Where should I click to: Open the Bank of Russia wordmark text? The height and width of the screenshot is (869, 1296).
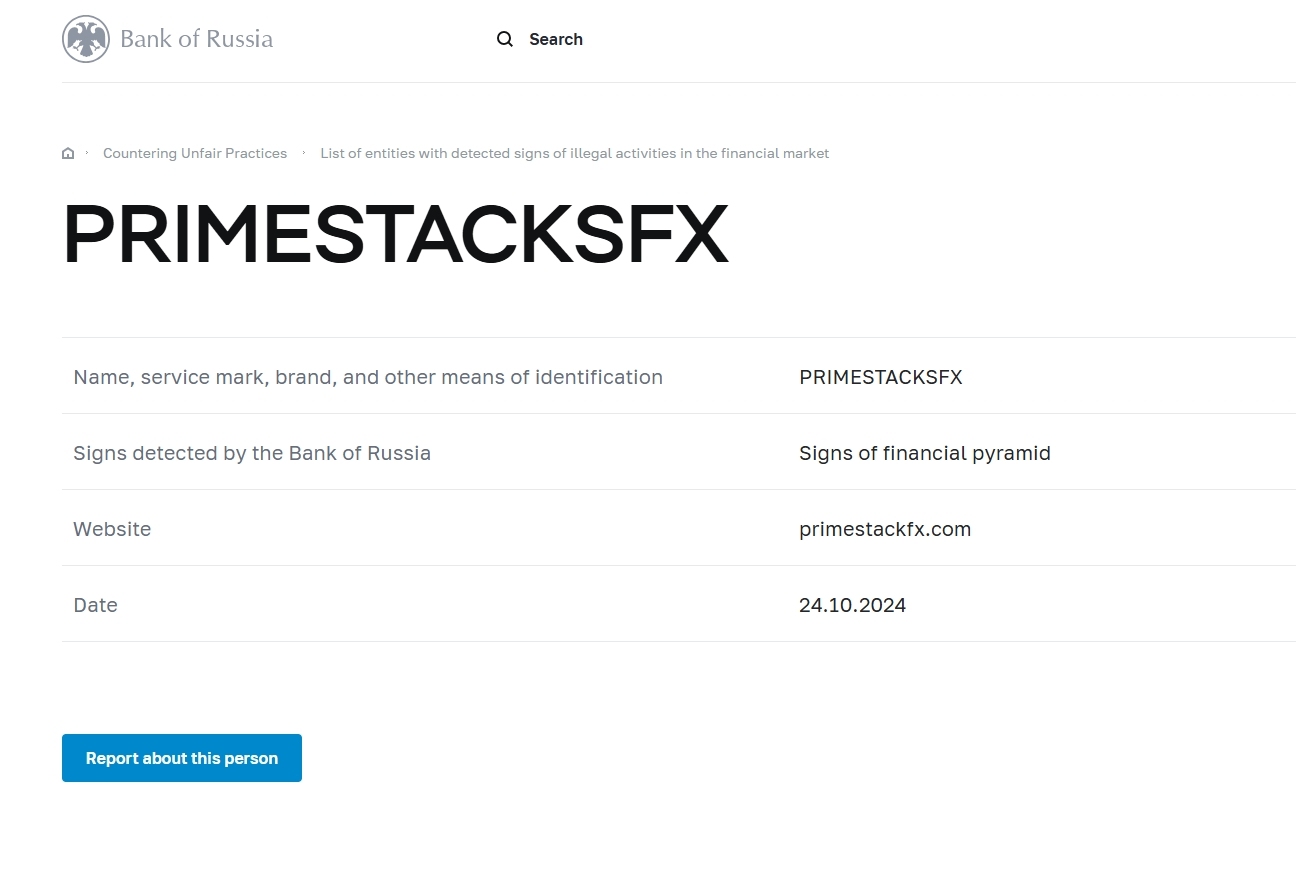tap(196, 39)
